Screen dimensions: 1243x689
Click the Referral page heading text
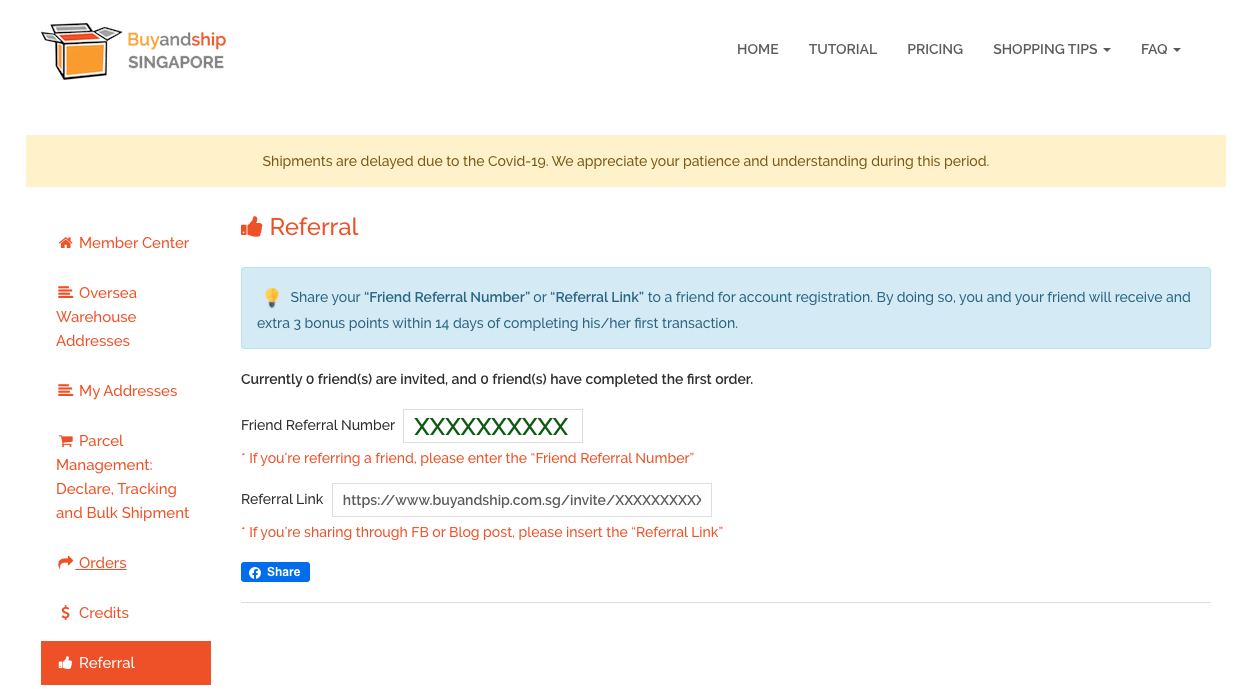pos(314,227)
